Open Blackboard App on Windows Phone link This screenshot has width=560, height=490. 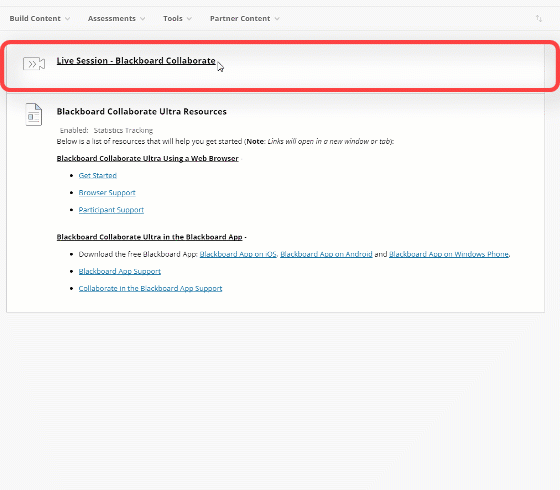coord(449,254)
